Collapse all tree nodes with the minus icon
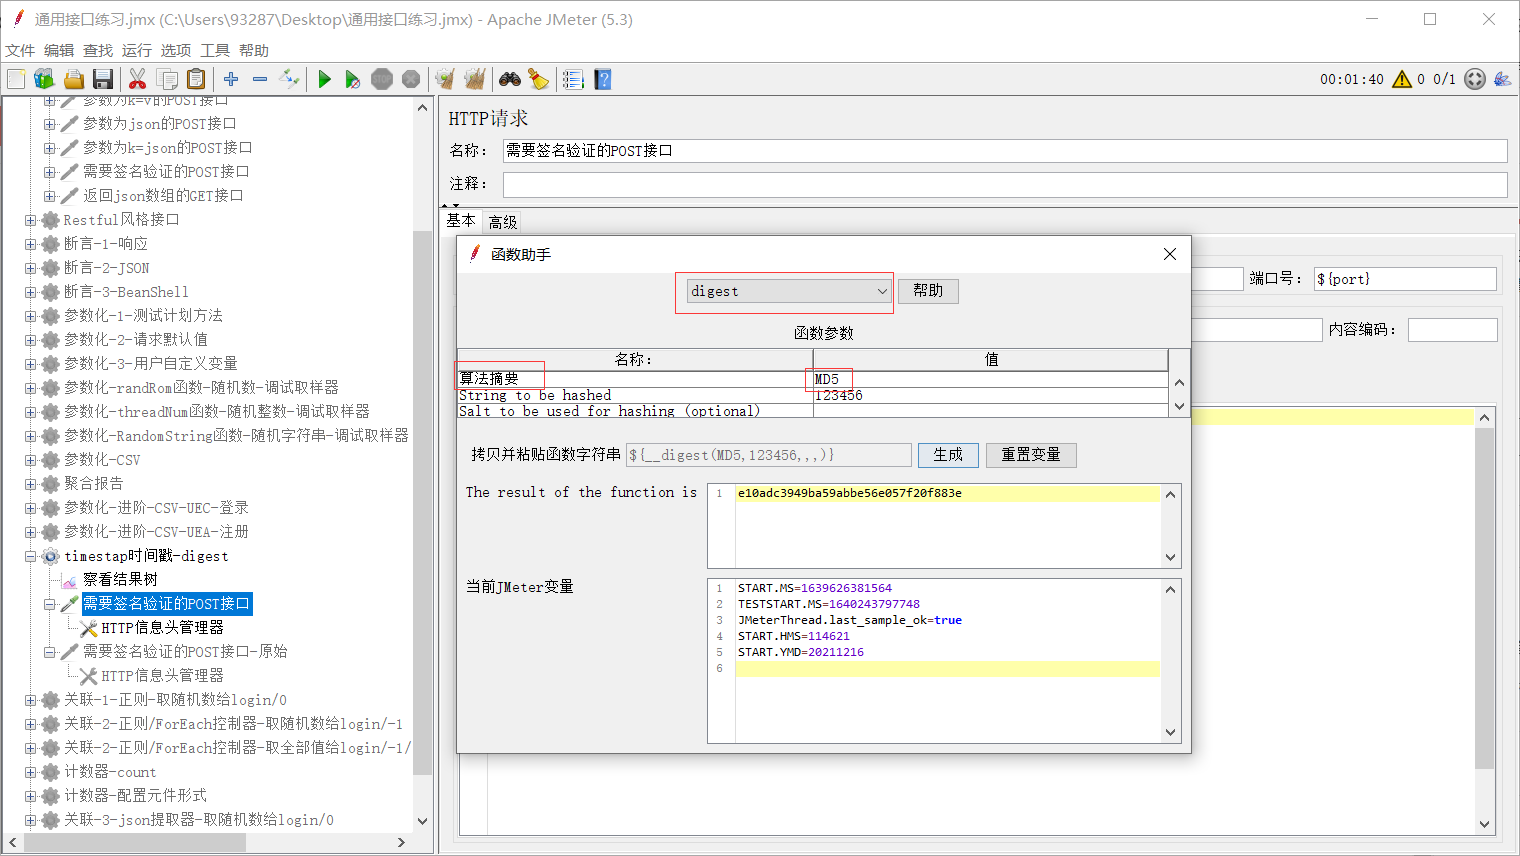 260,79
